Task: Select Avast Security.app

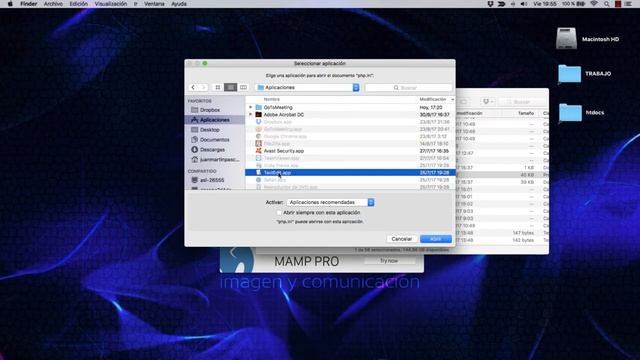Action: pyautogui.click(x=350, y=151)
